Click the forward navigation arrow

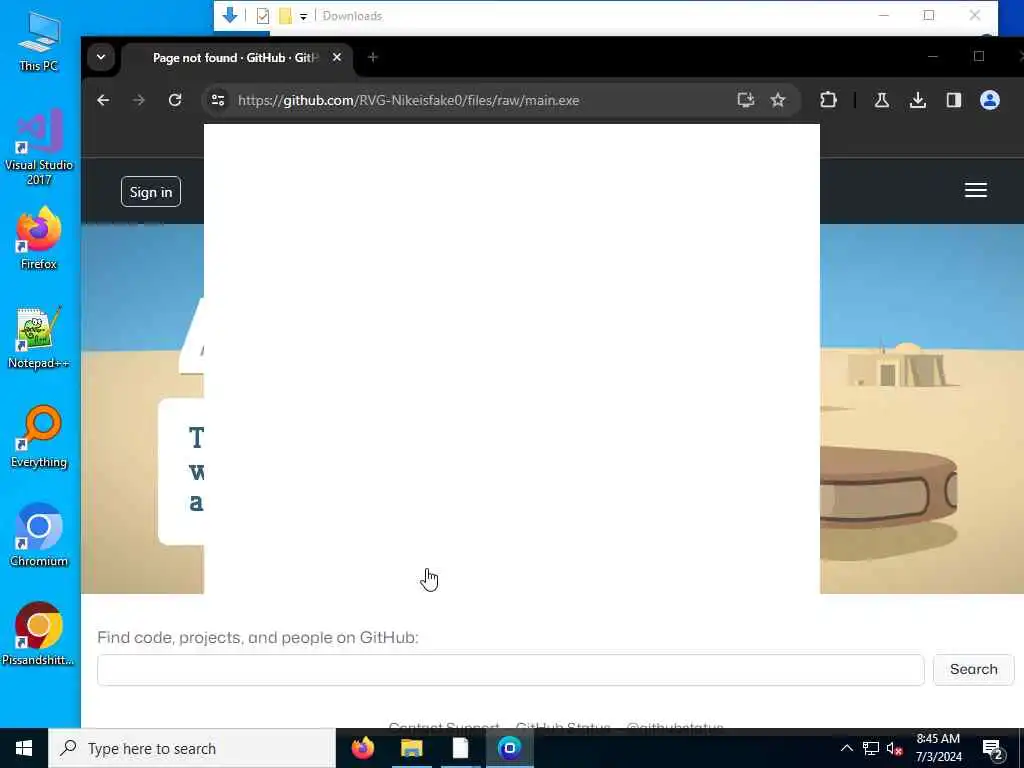[138, 100]
